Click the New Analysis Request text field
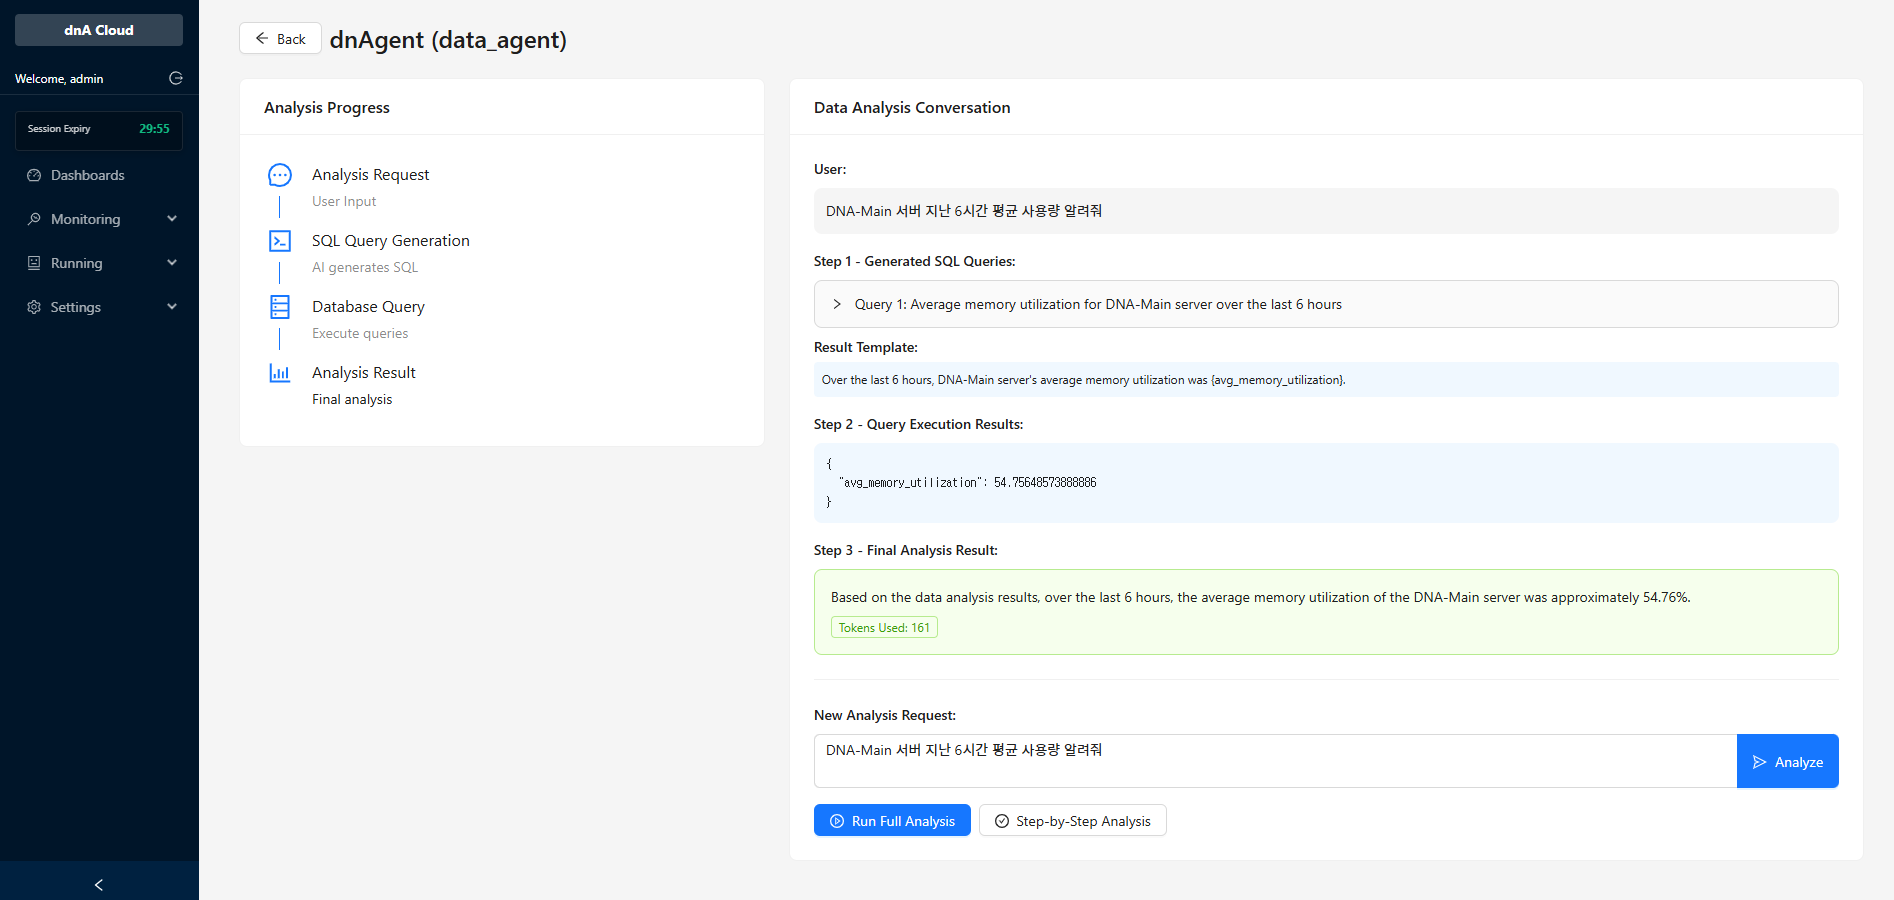The image size is (1894, 900). pos(1275,761)
